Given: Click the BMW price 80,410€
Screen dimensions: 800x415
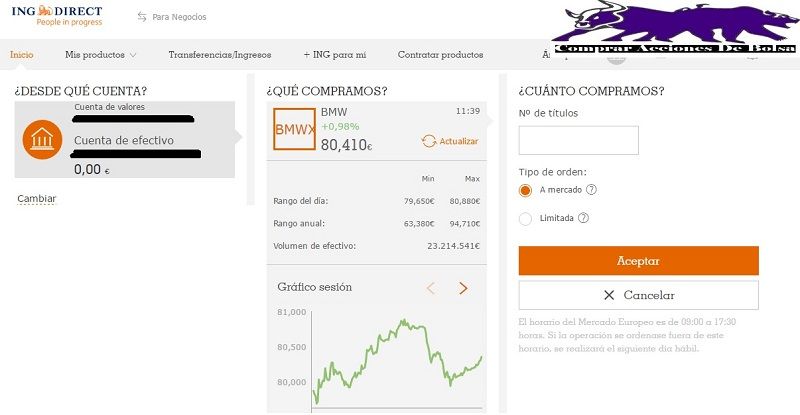Looking at the screenshot, I should coord(346,145).
